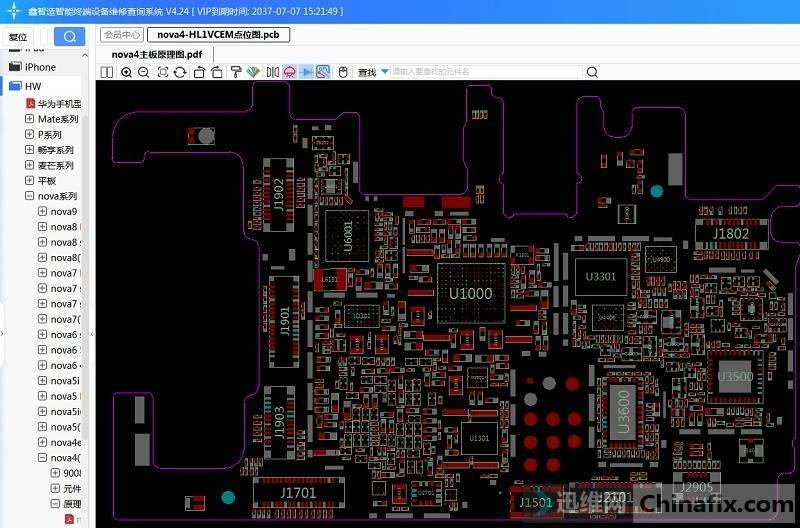
Task: Click the search magnifier beside component field
Action: coord(592,72)
